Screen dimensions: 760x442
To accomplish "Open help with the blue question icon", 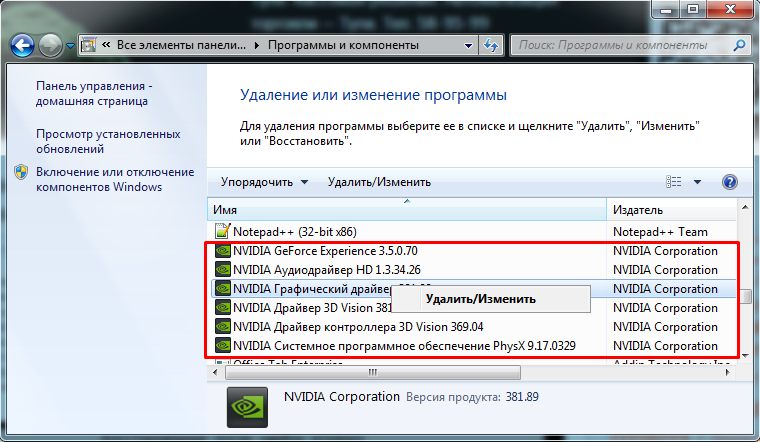I will (729, 182).
